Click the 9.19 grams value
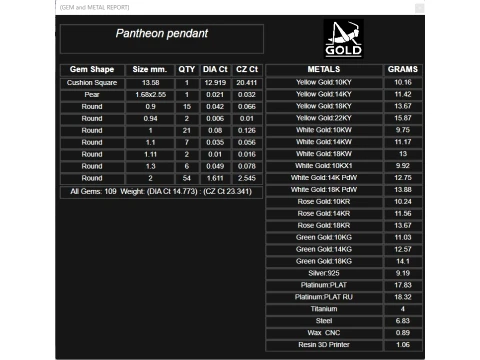This screenshot has width=480, height=360. pyautogui.click(x=403, y=274)
